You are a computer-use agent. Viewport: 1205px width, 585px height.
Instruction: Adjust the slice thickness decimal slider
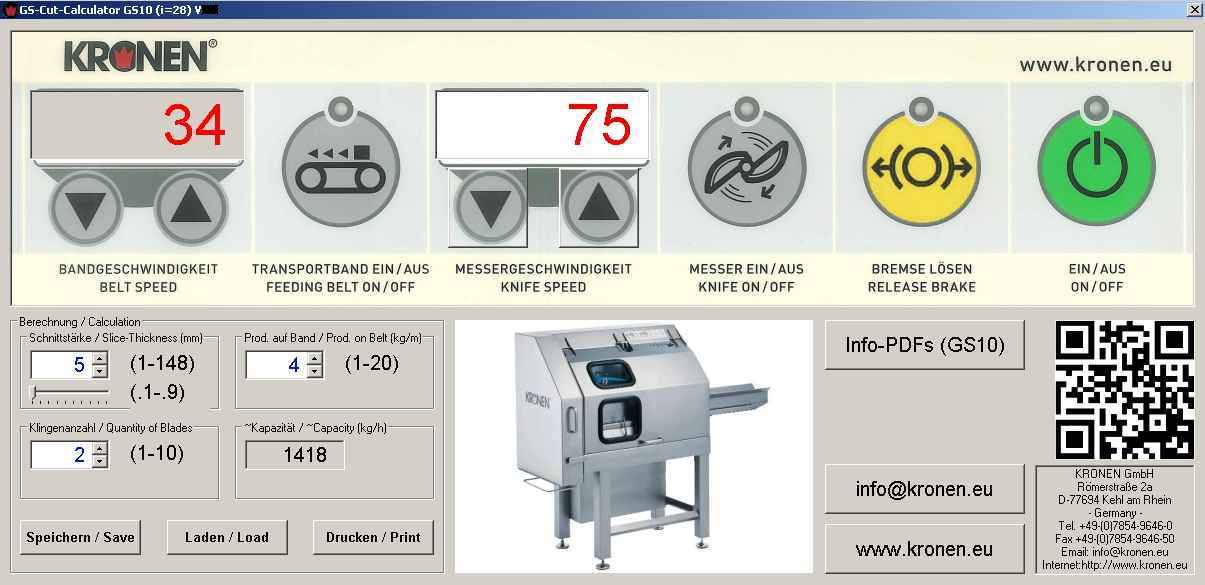point(70,394)
